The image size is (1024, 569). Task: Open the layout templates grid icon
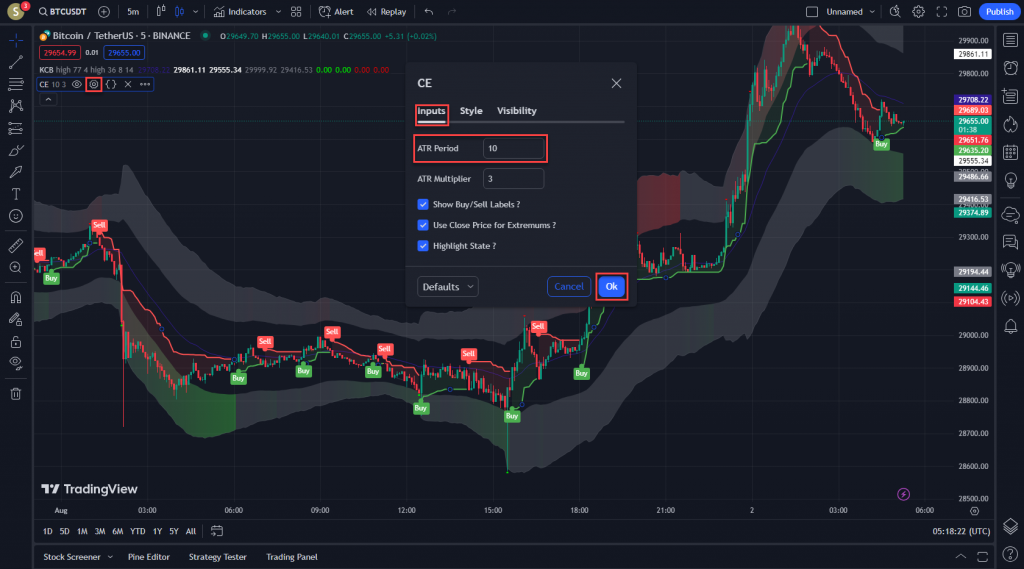296,12
